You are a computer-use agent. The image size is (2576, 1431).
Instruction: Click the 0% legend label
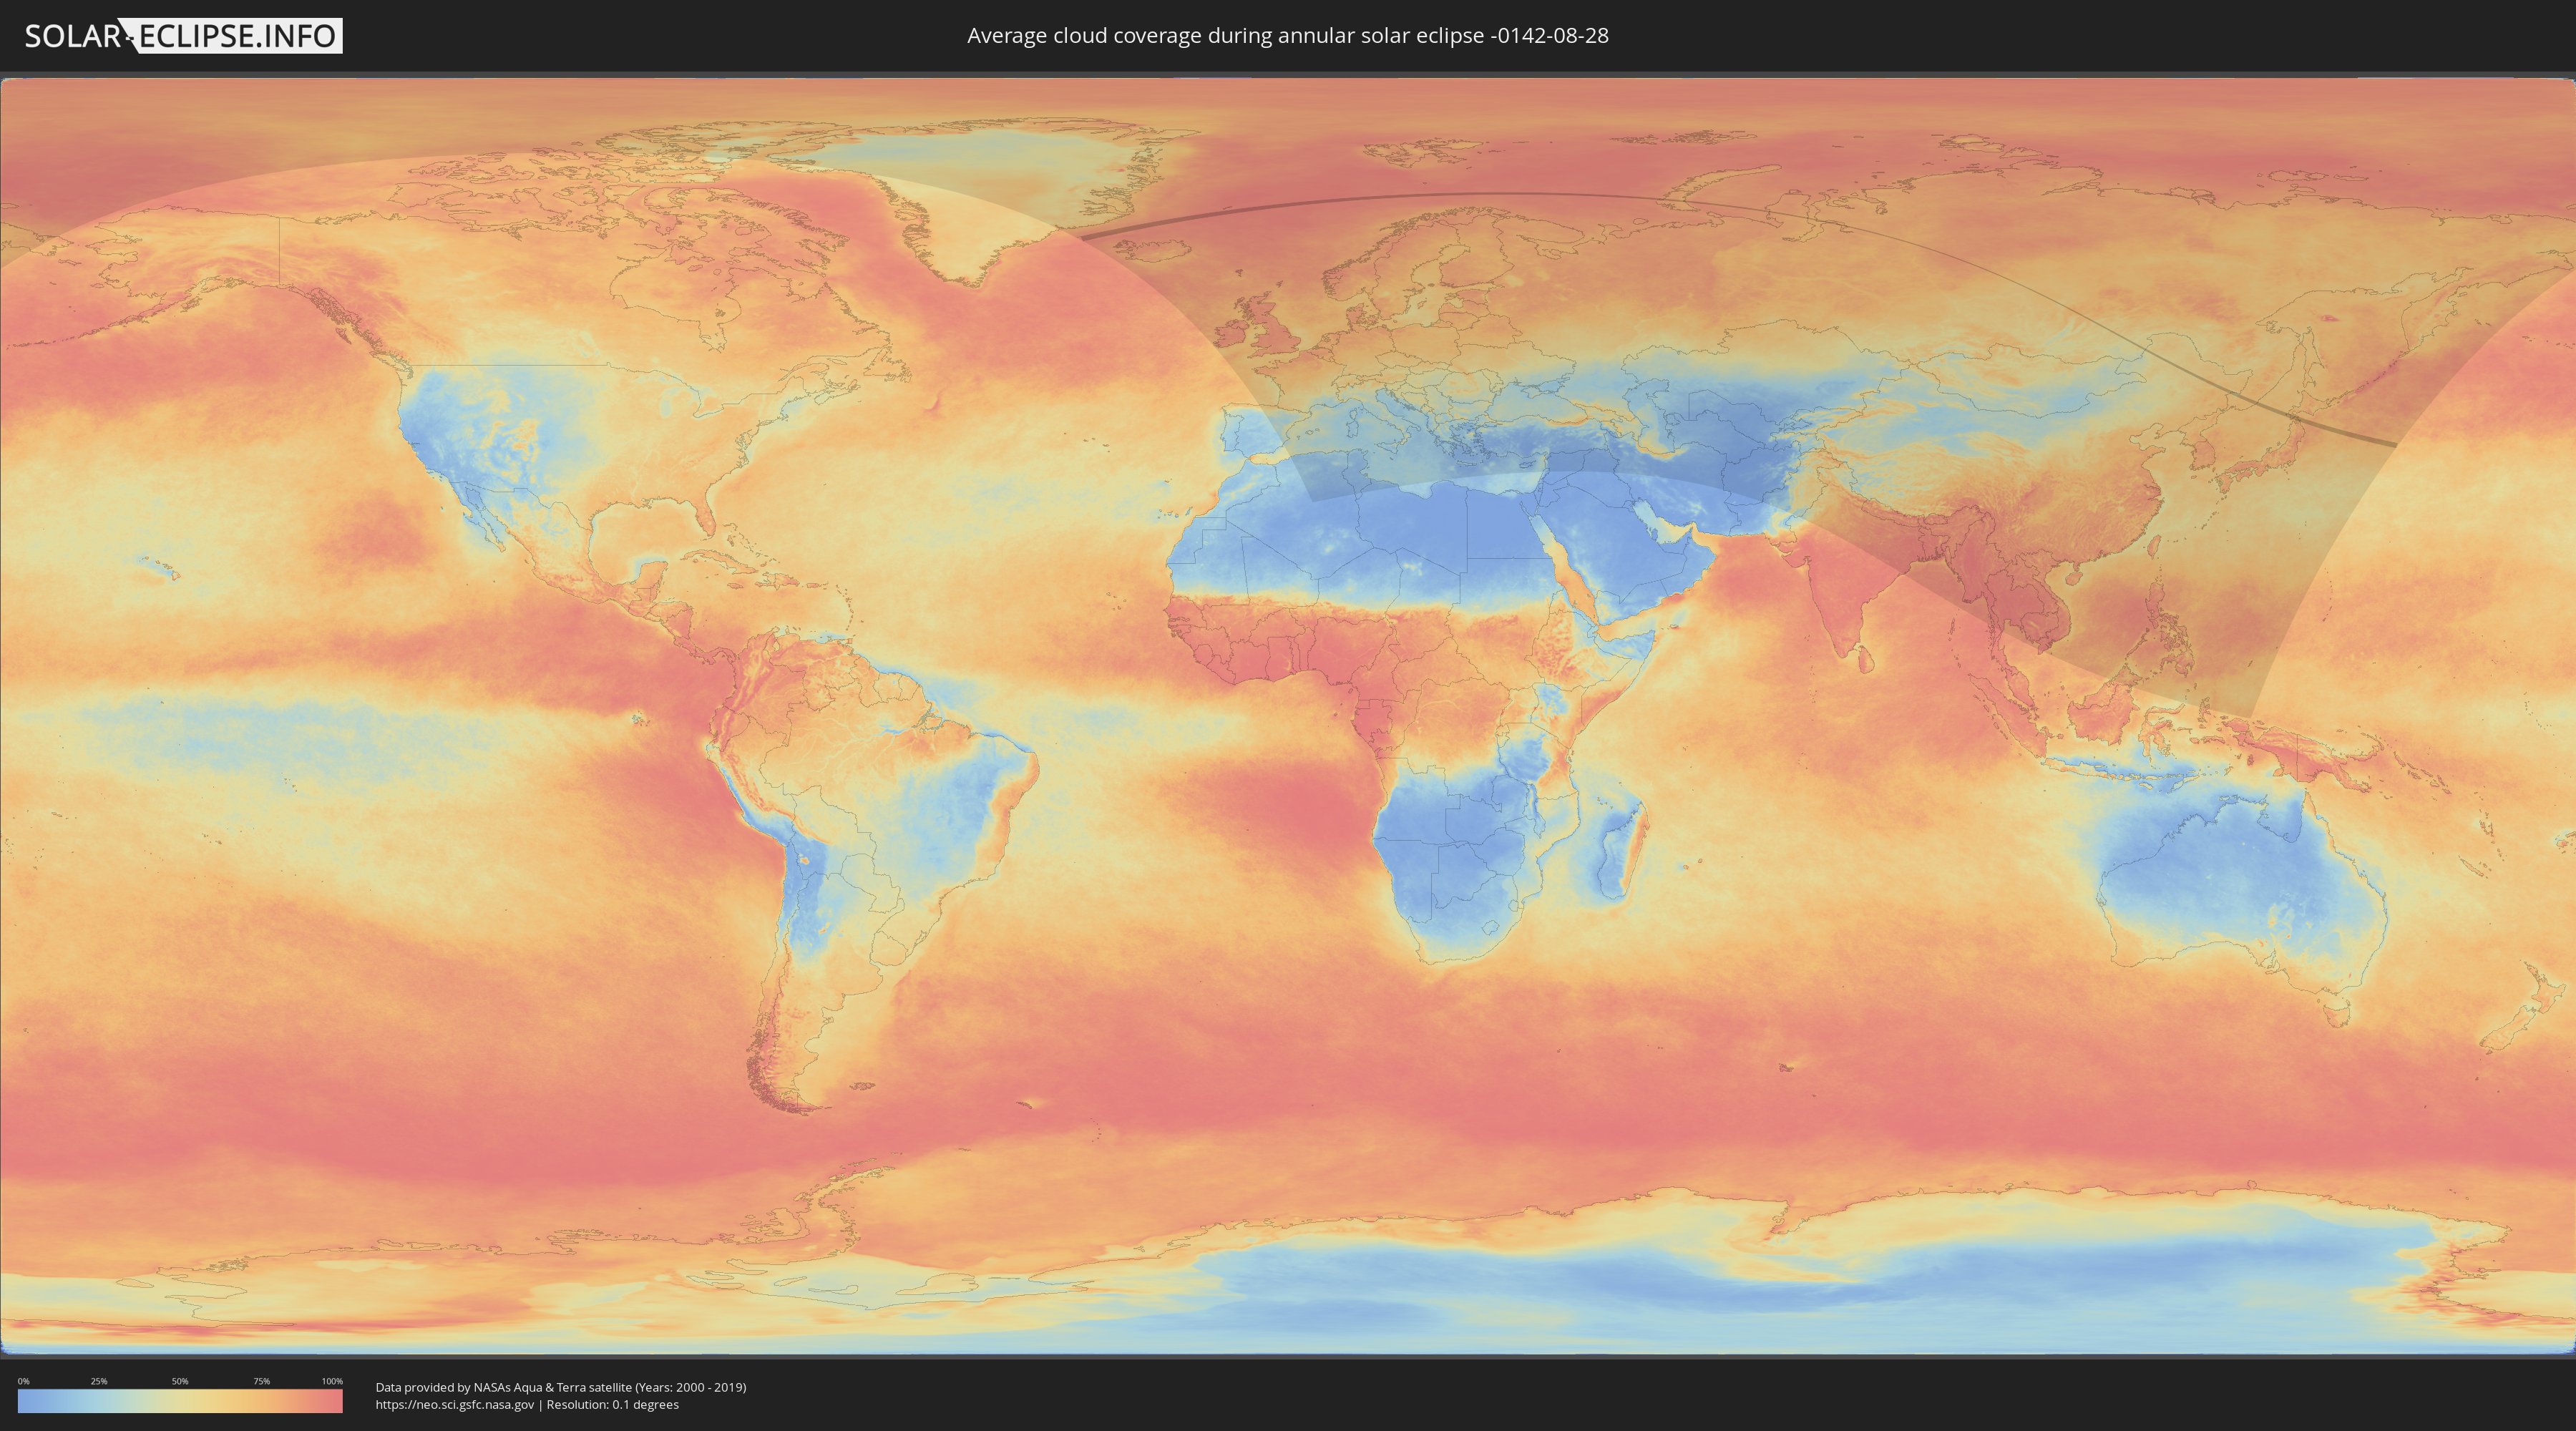[23, 1381]
